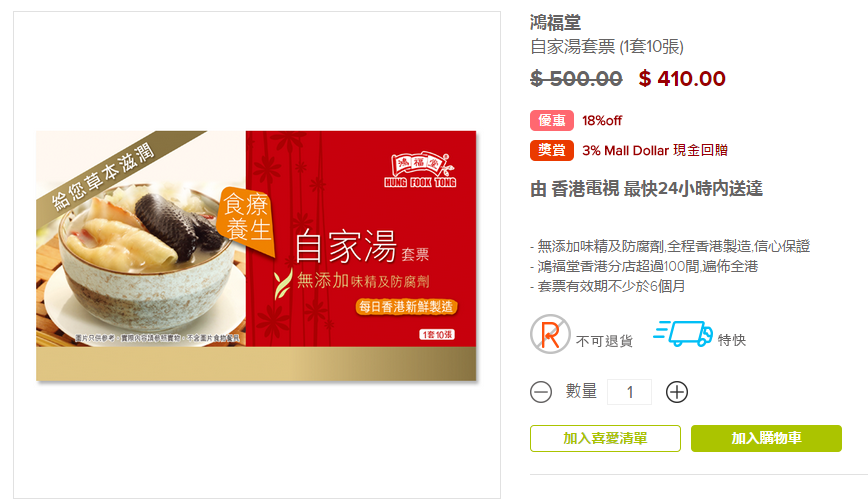The width and height of the screenshot is (868, 502).
Task: Click the 加入購物車 add-to-cart button
Action: coord(766,438)
